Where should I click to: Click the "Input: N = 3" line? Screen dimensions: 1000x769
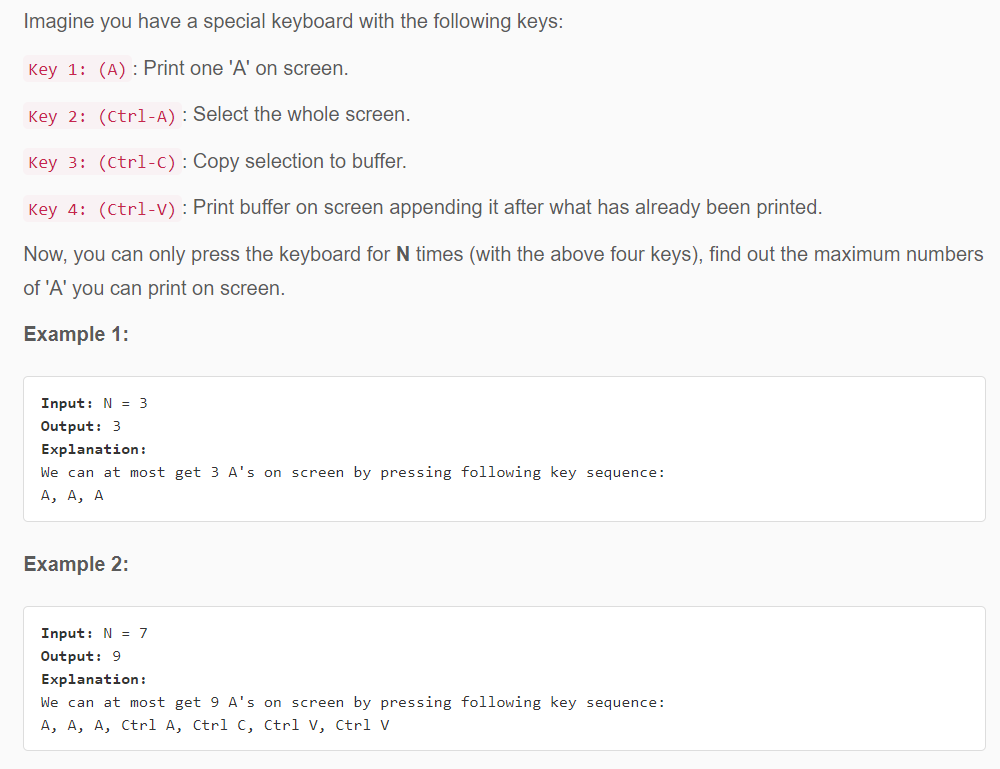click(x=94, y=403)
